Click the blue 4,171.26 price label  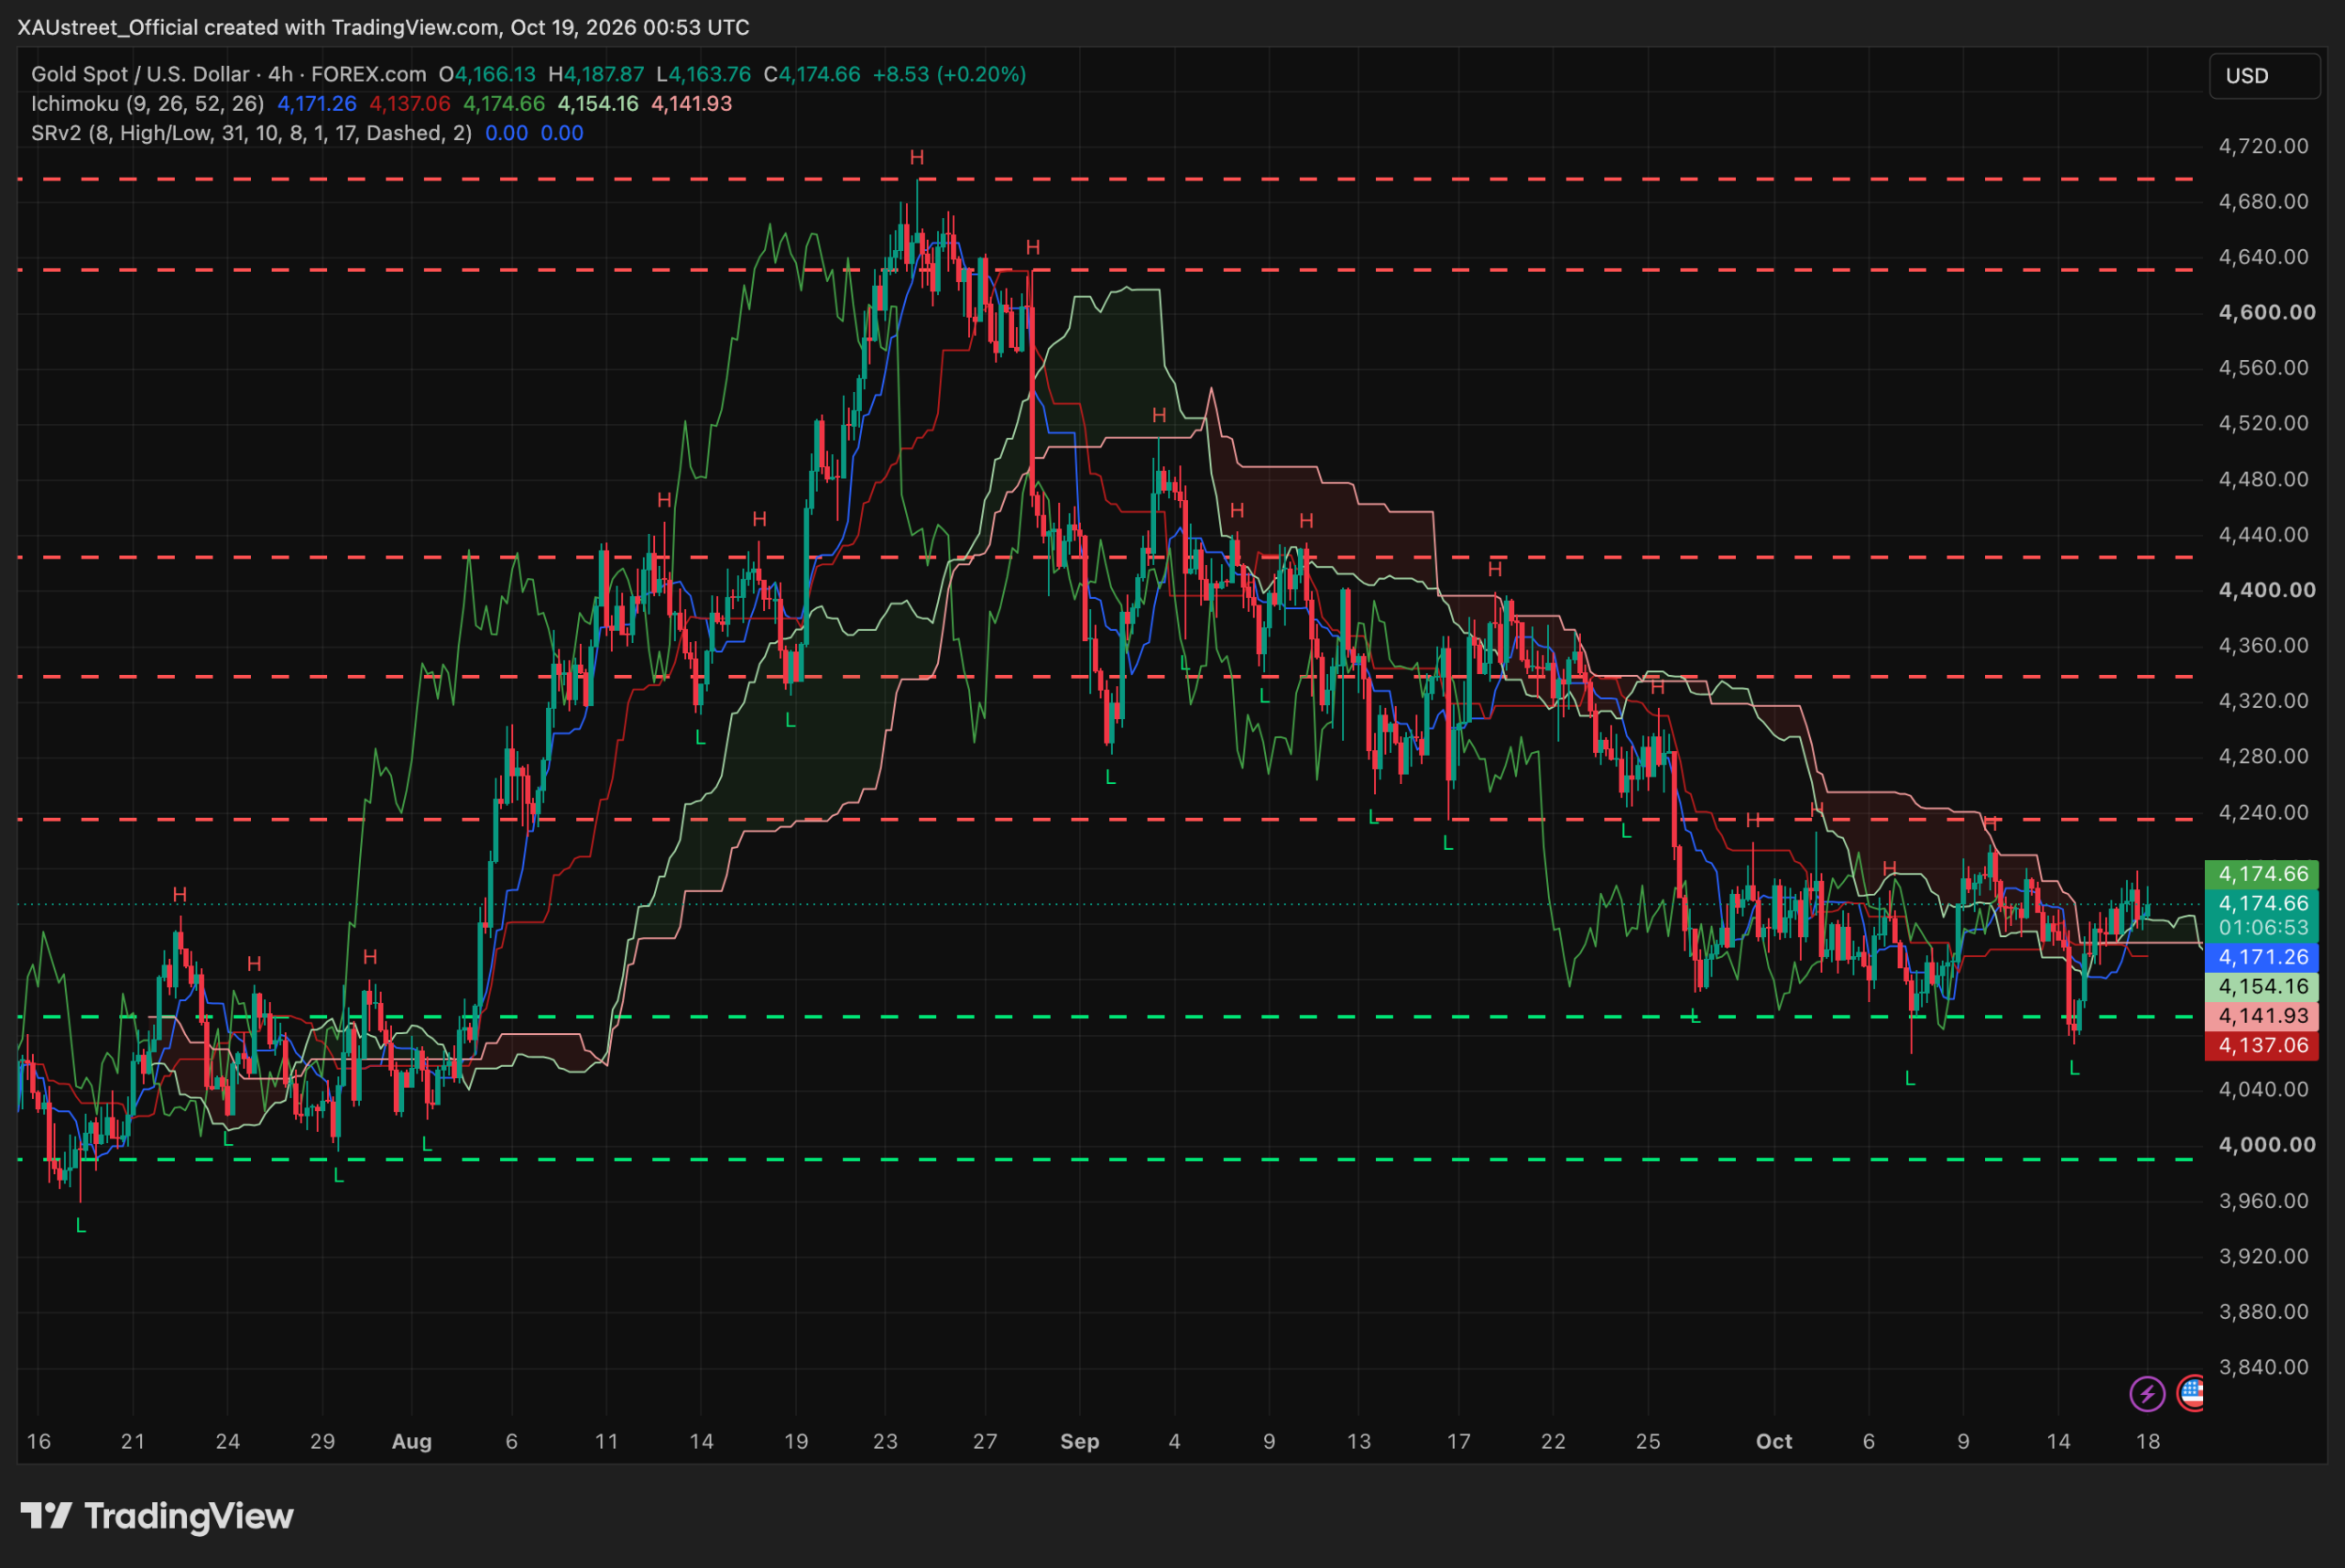coord(2262,957)
